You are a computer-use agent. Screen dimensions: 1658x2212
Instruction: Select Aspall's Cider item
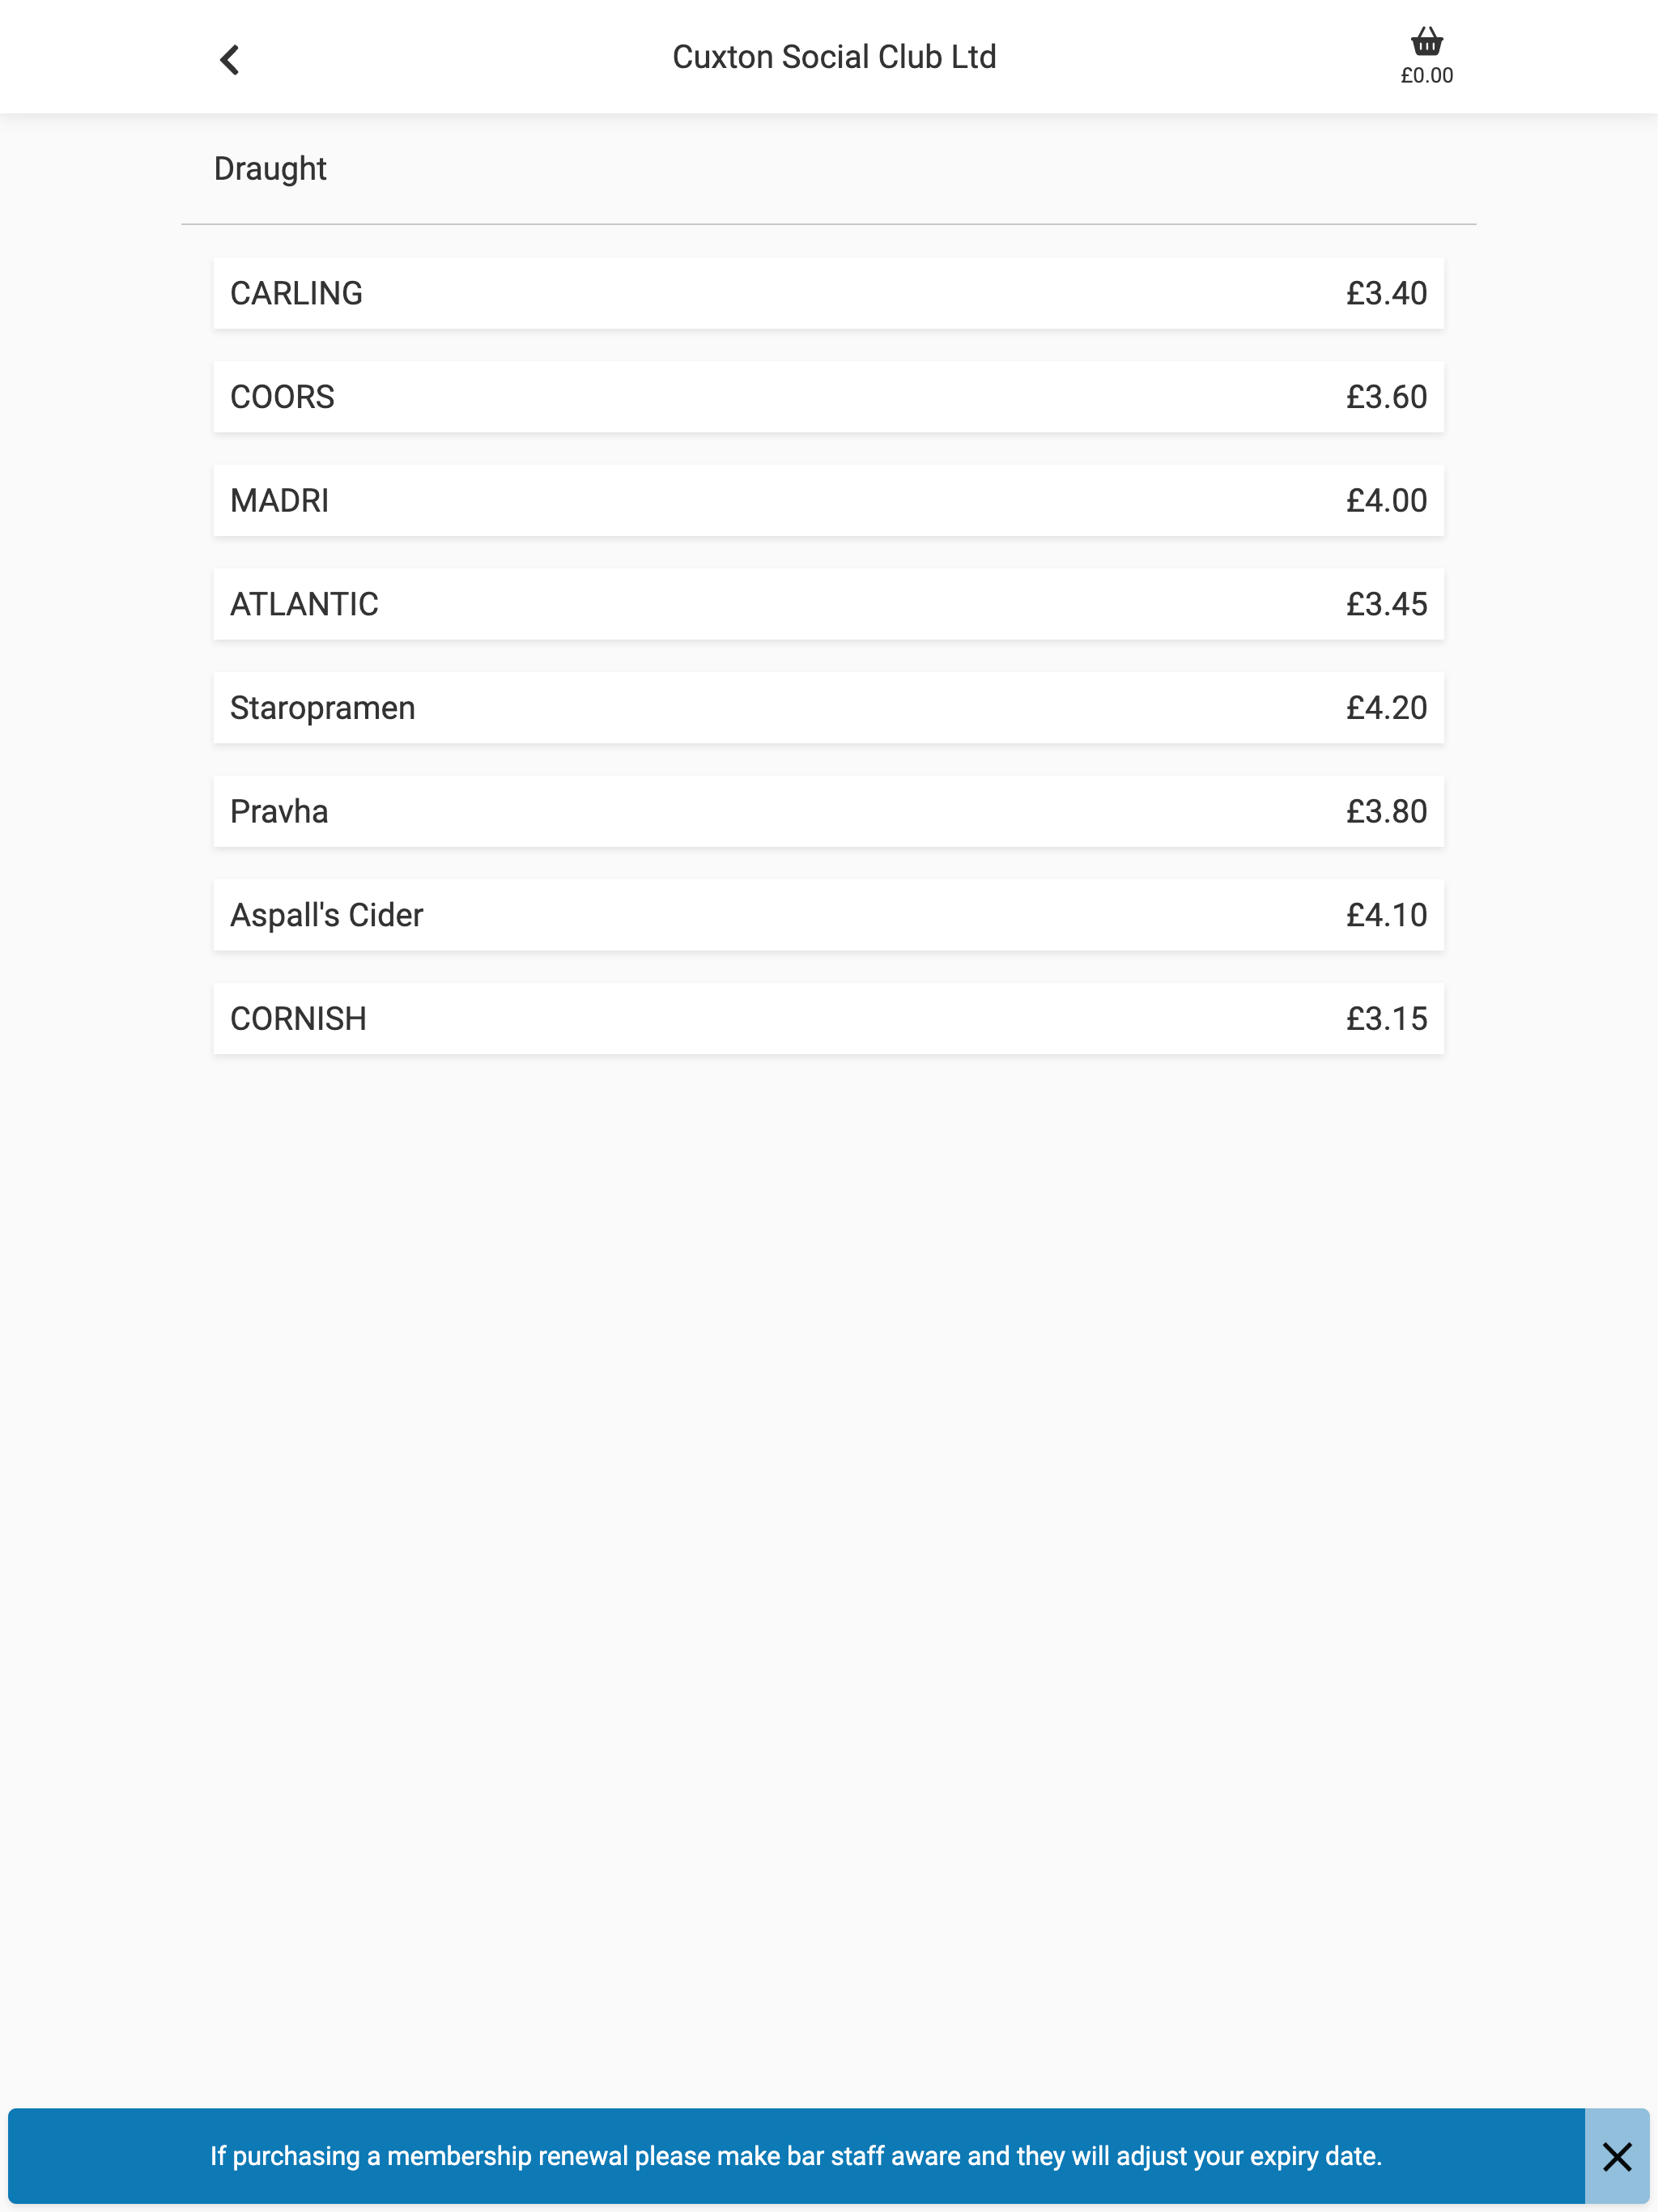point(828,915)
